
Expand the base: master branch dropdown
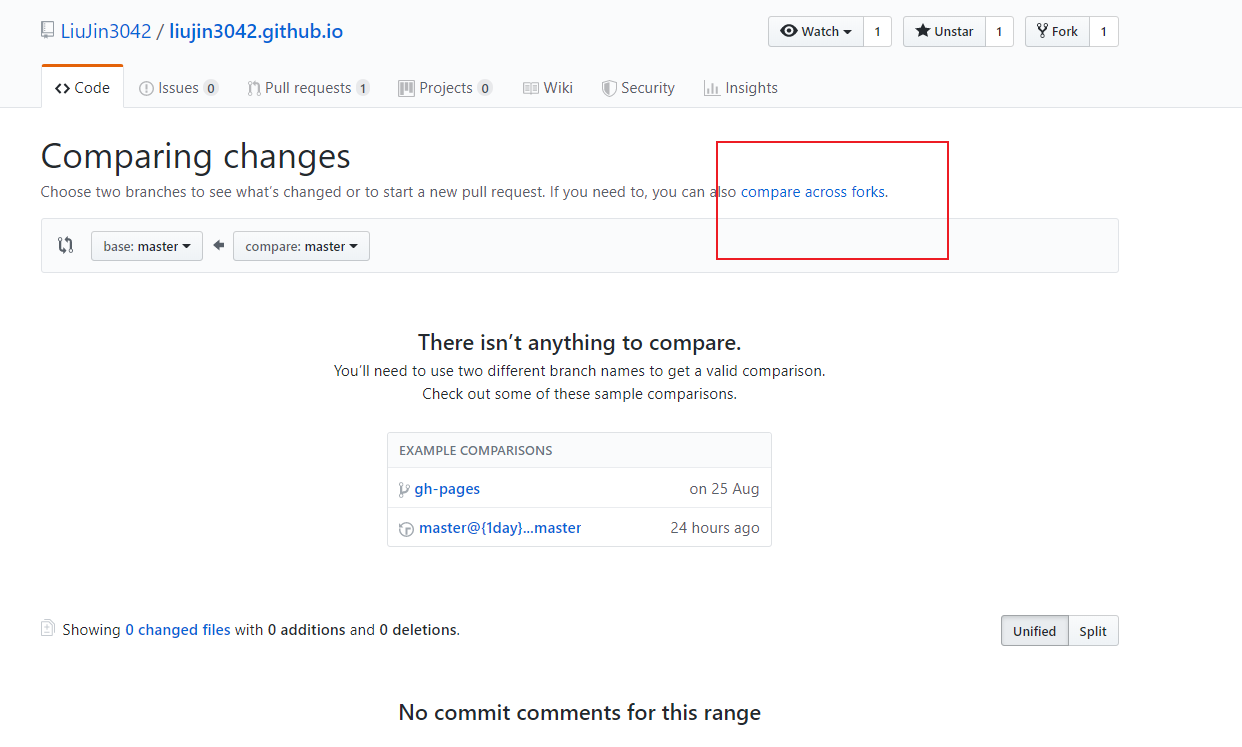click(147, 246)
